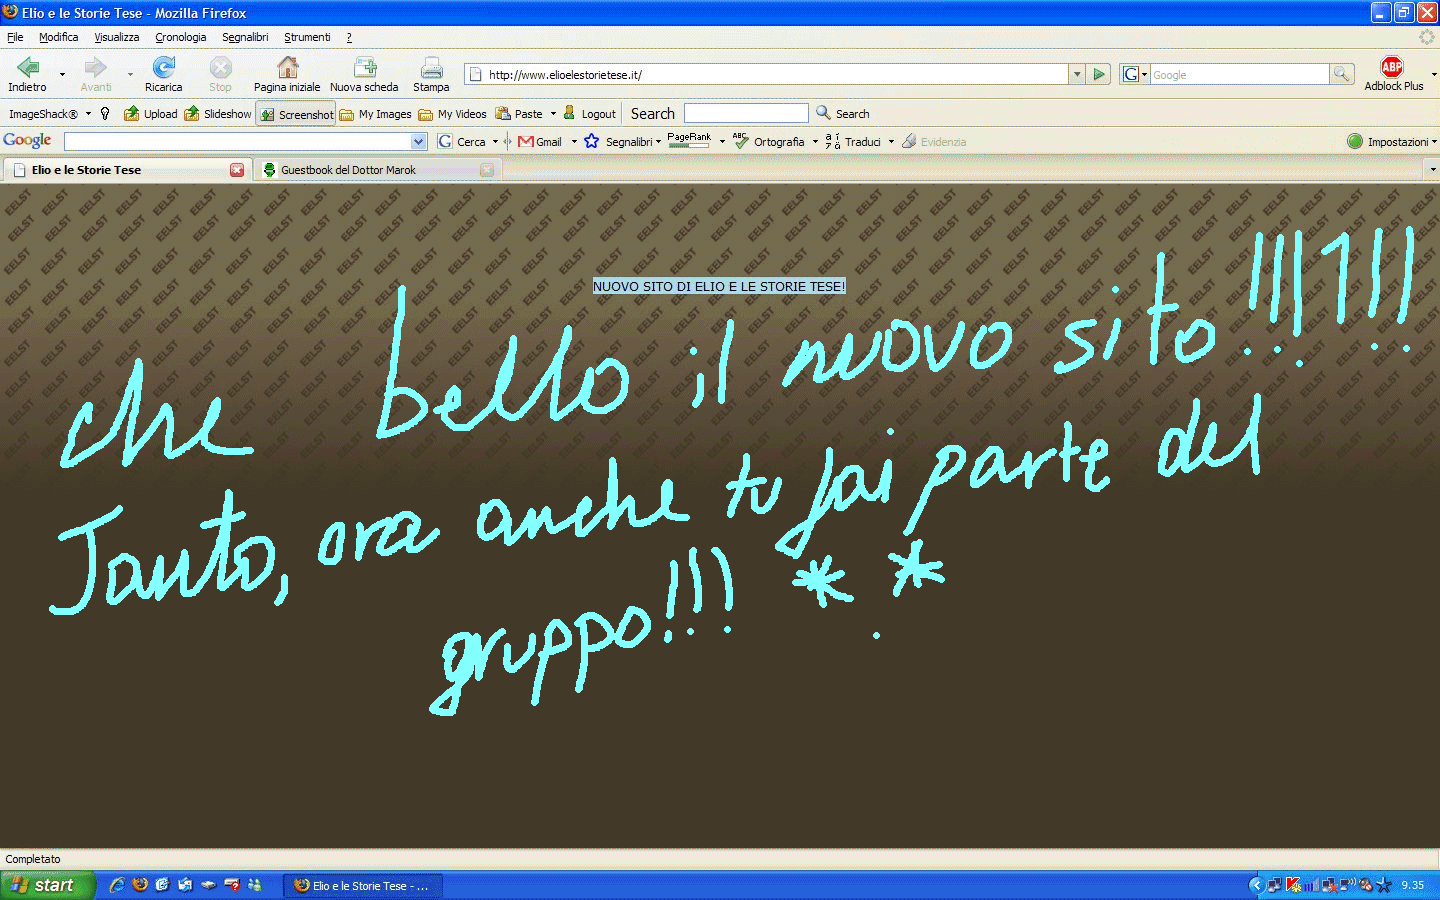This screenshot has height=900, width=1440.
Task: Expand Cerca options dropdown arrow
Action: coord(495,142)
